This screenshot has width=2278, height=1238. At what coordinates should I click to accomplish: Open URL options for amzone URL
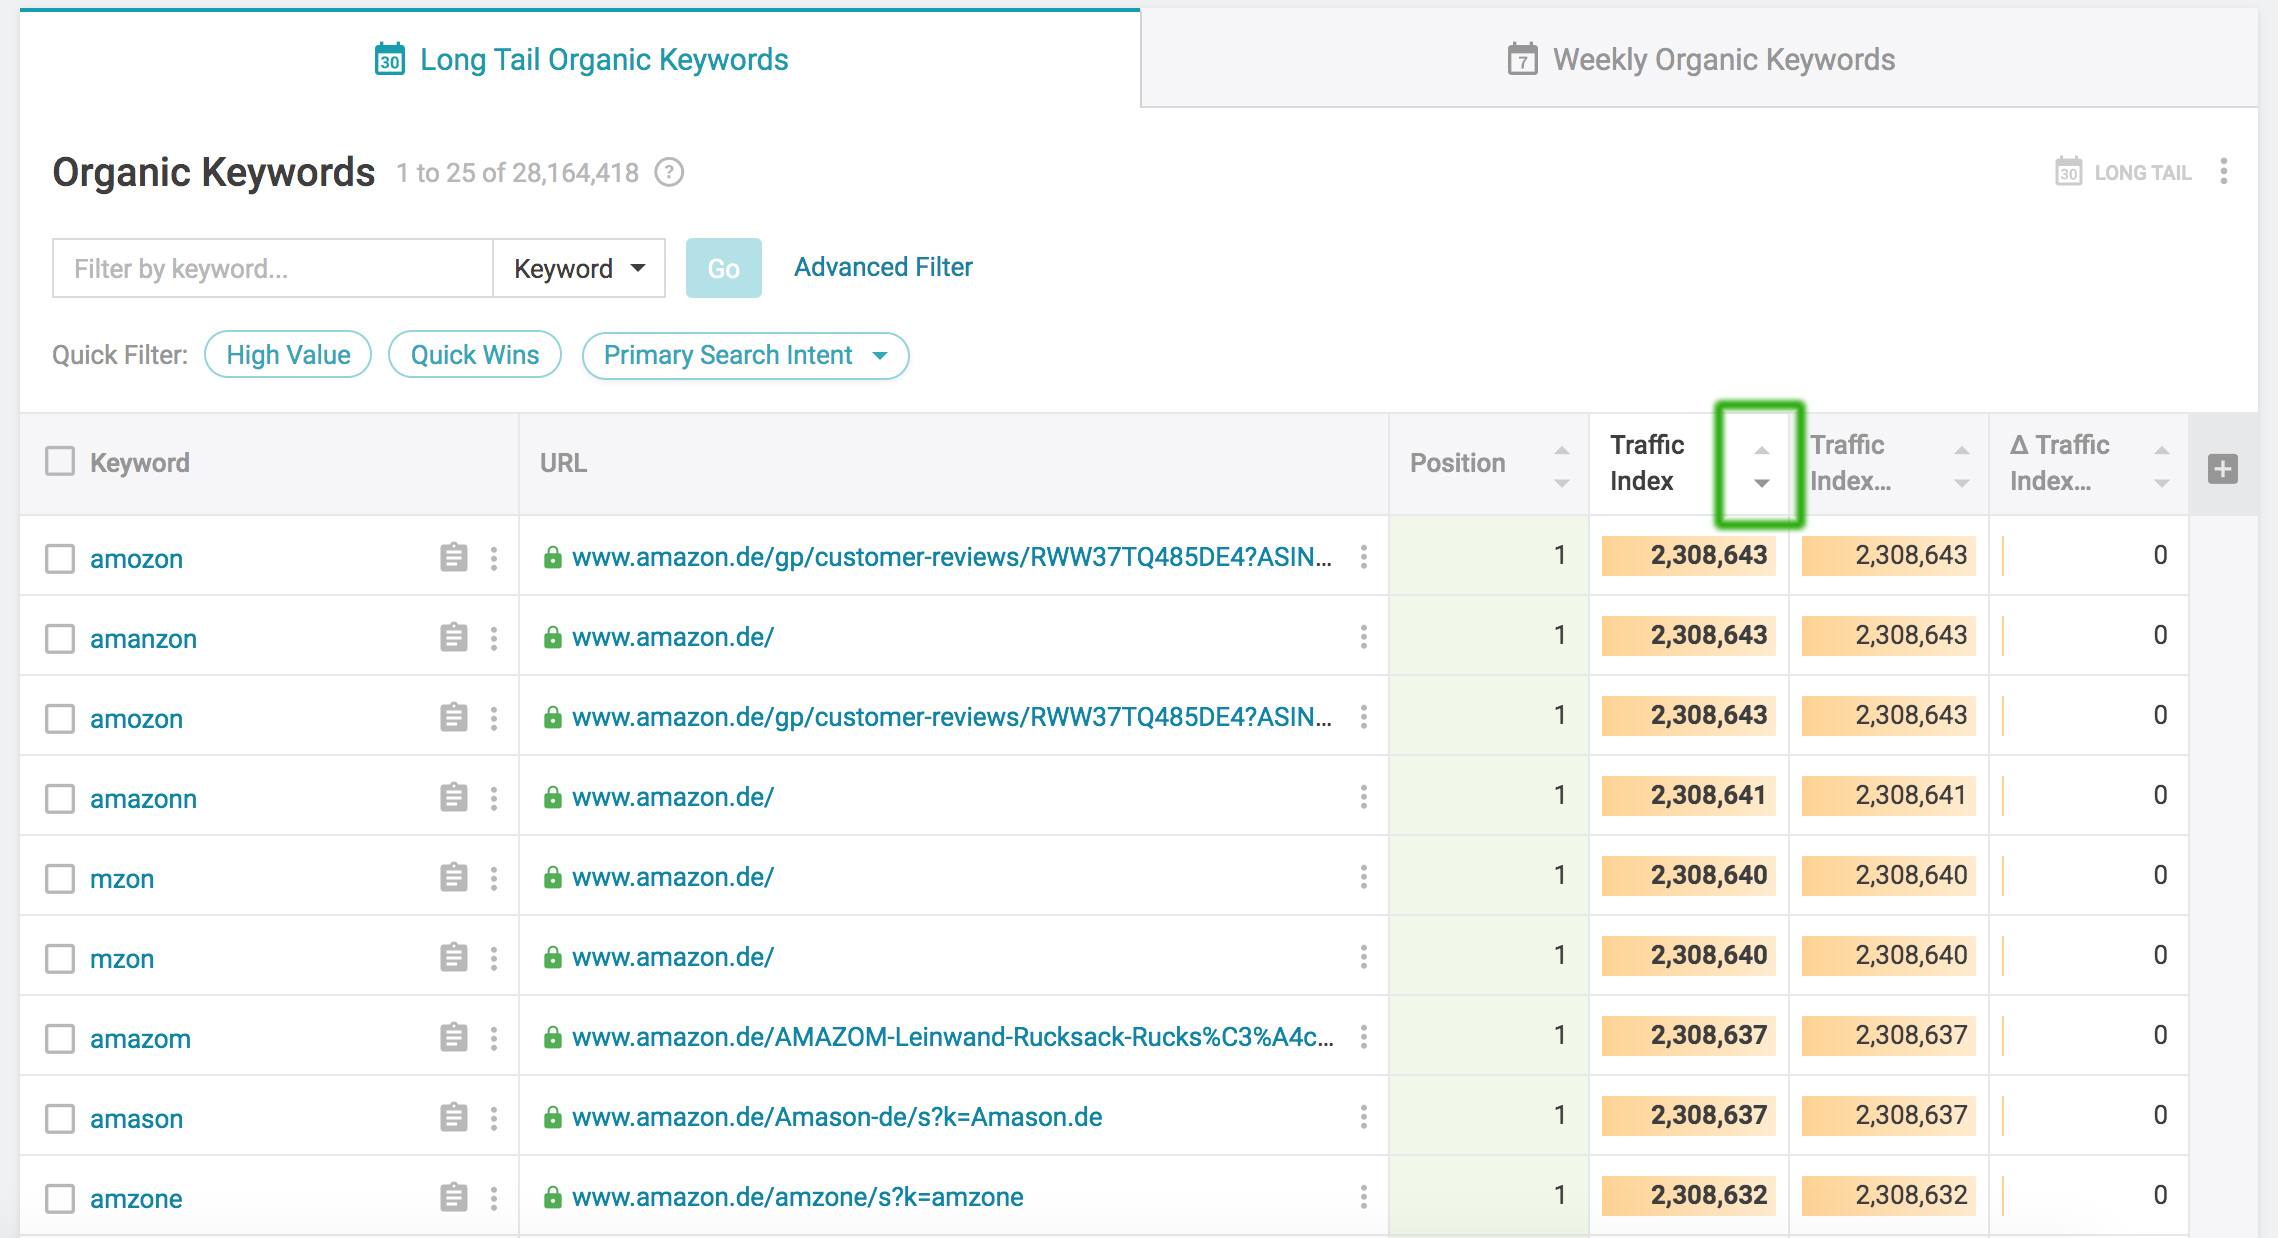(x=1364, y=1197)
